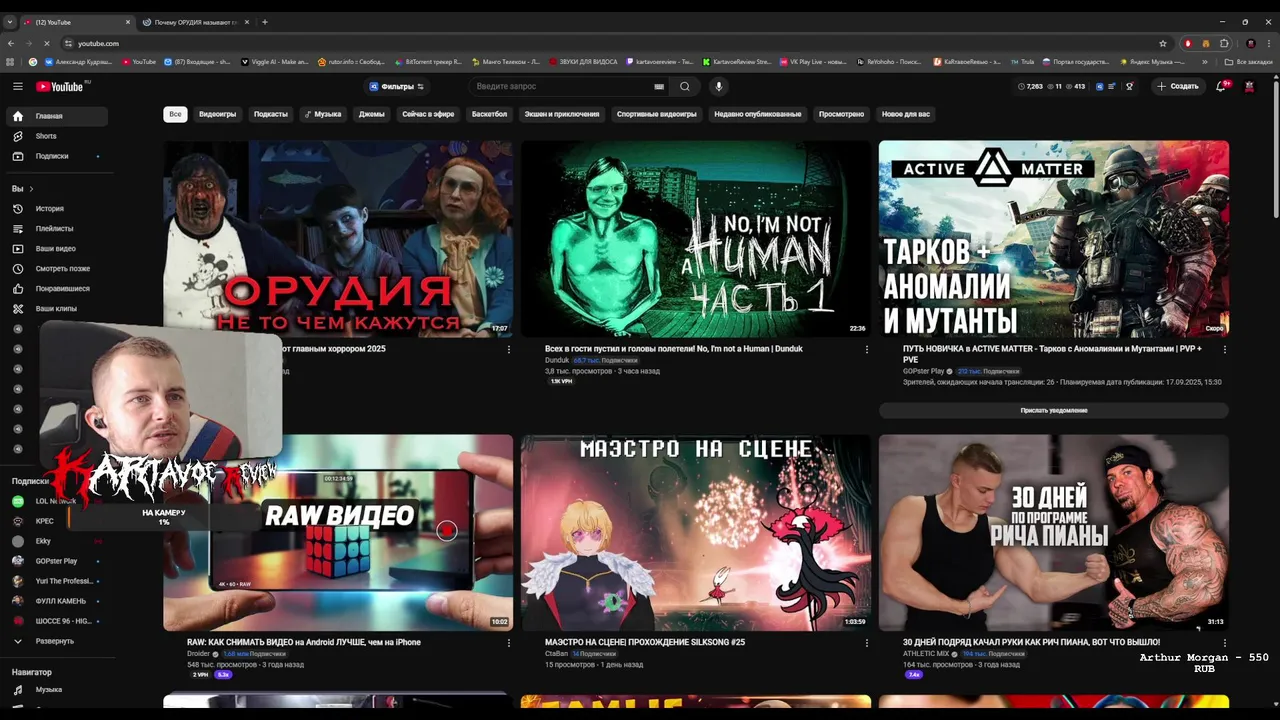Select Экшен и приключения chip
This screenshot has width=1280, height=720.
point(562,114)
